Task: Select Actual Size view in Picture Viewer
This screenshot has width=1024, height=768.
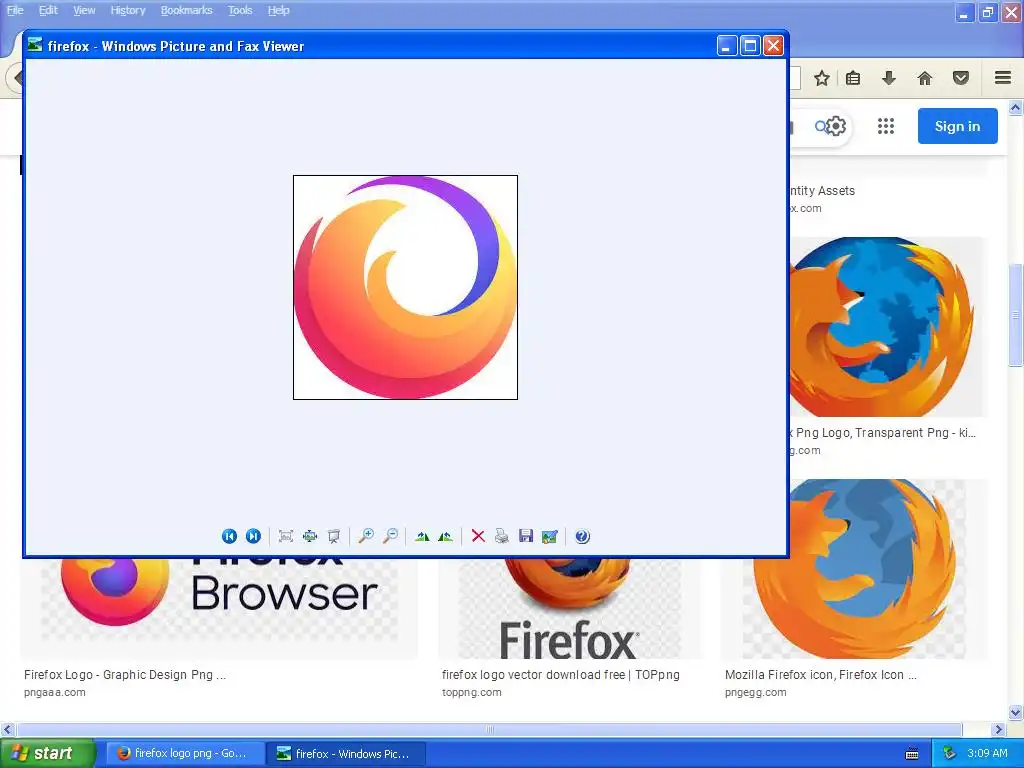Action: point(310,536)
